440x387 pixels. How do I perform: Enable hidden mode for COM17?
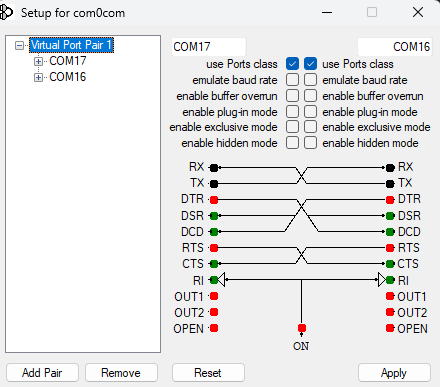(x=292, y=143)
